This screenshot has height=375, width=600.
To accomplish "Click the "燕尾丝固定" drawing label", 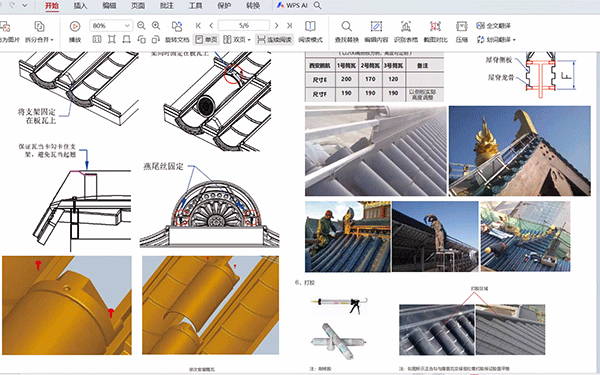I will (x=163, y=166).
